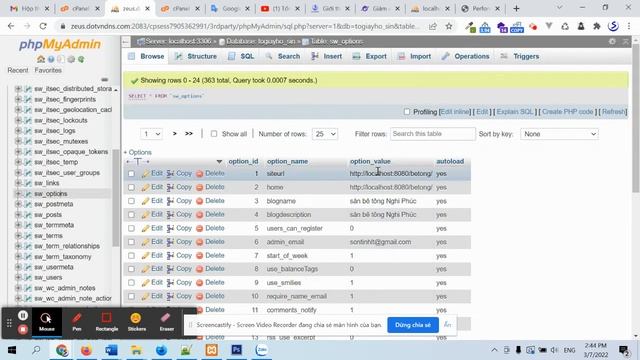The width and height of the screenshot is (640, 360).
Task: Collapse the navigation panel arrow
Action: 126,41
